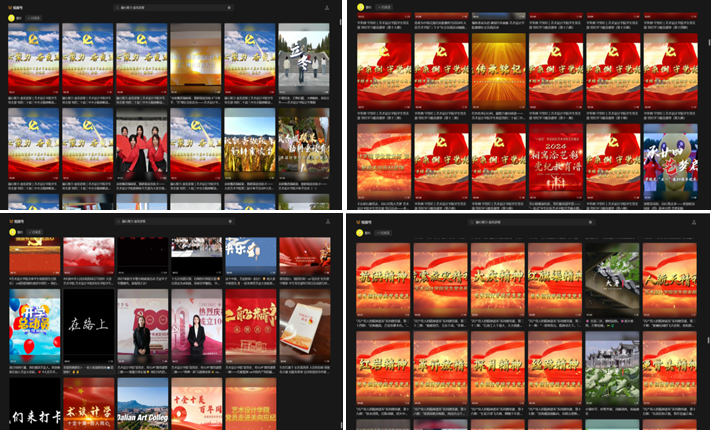This screenshot has height=430, width=711.
Task: Open the Dalian Art College video thumbnail
Action: point(143,407)
